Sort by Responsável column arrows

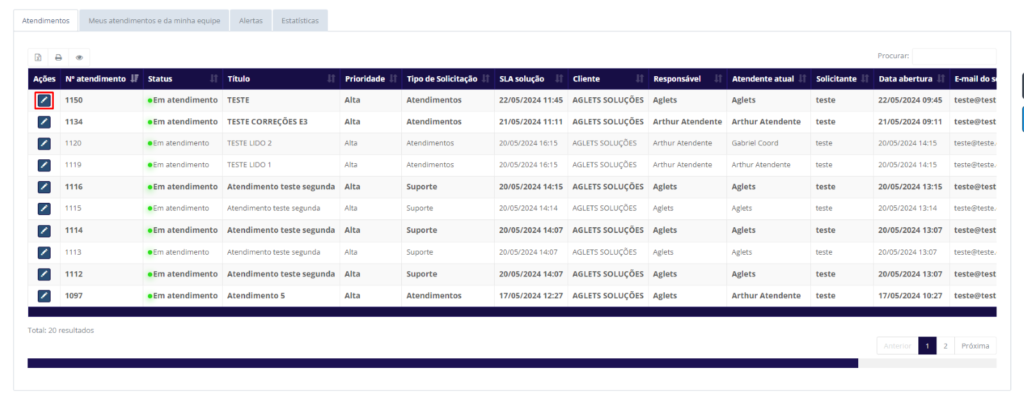coord(718,79)
